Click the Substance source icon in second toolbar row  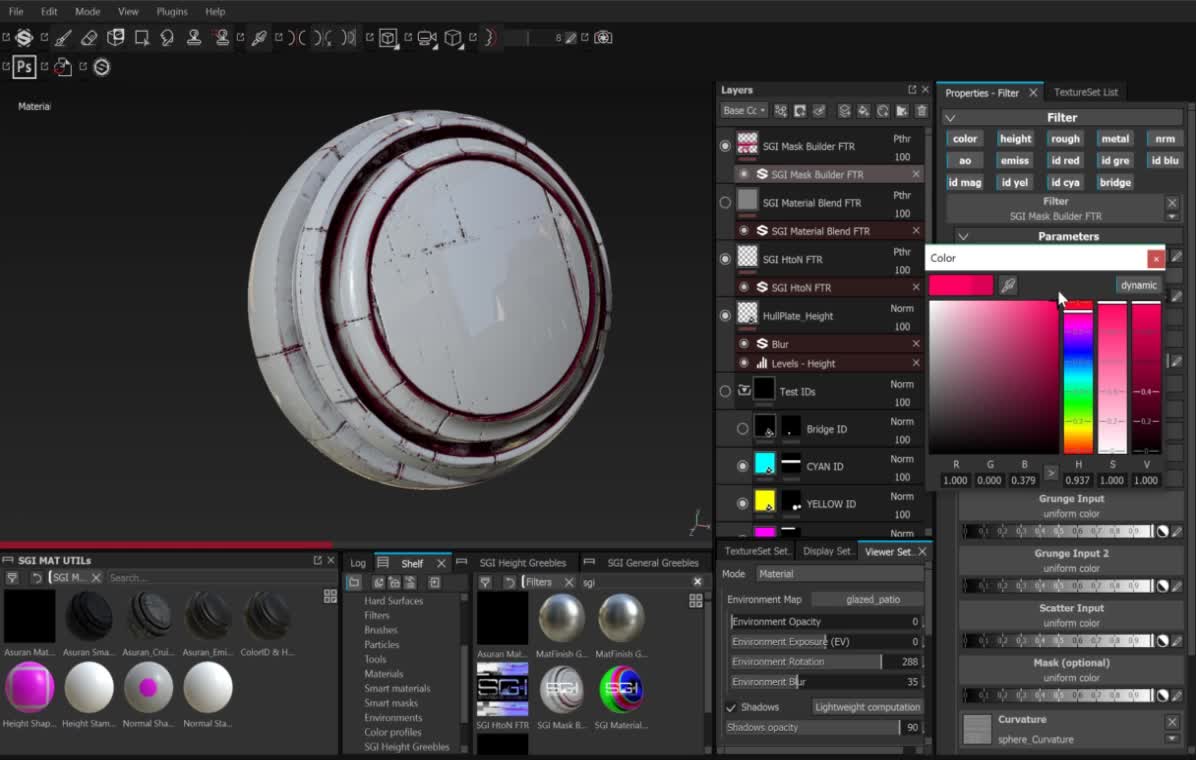pyautogui.click(x=101, y=67)
